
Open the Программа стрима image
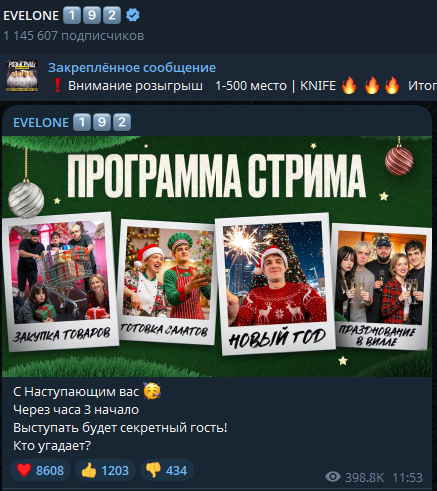coord(217,256)
